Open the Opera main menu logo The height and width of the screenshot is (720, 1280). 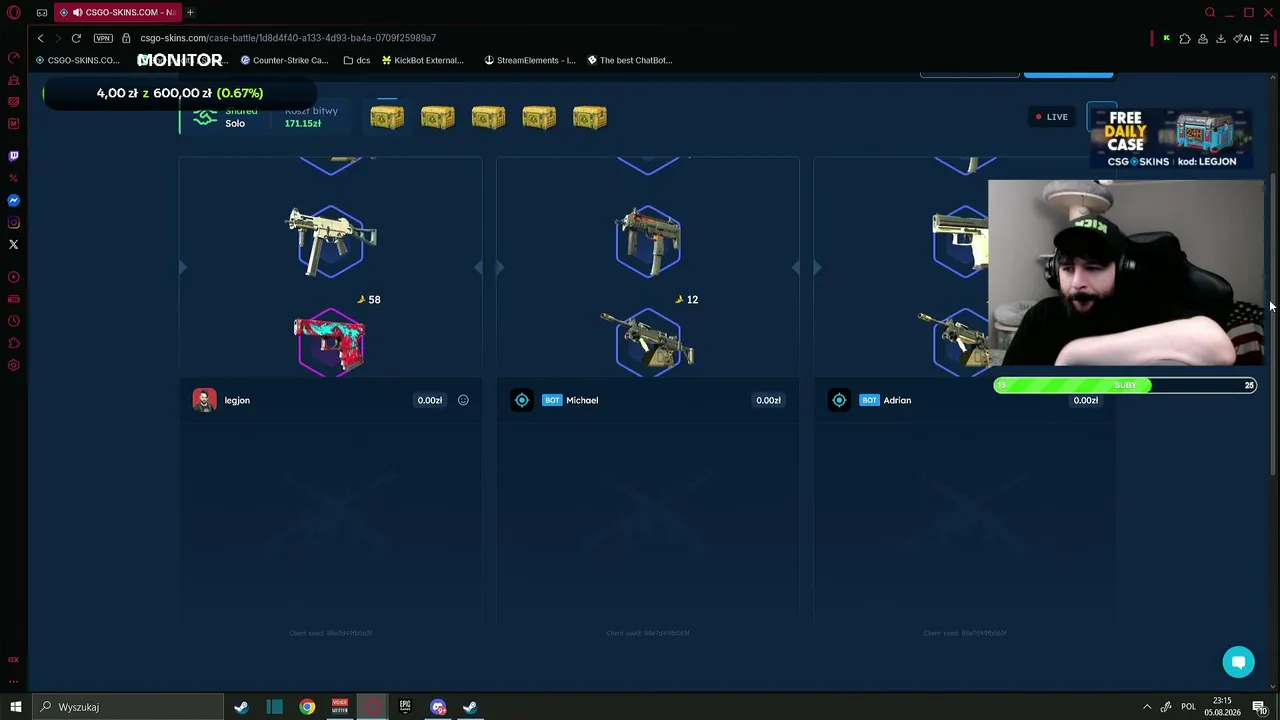click(x=14, y=13)
